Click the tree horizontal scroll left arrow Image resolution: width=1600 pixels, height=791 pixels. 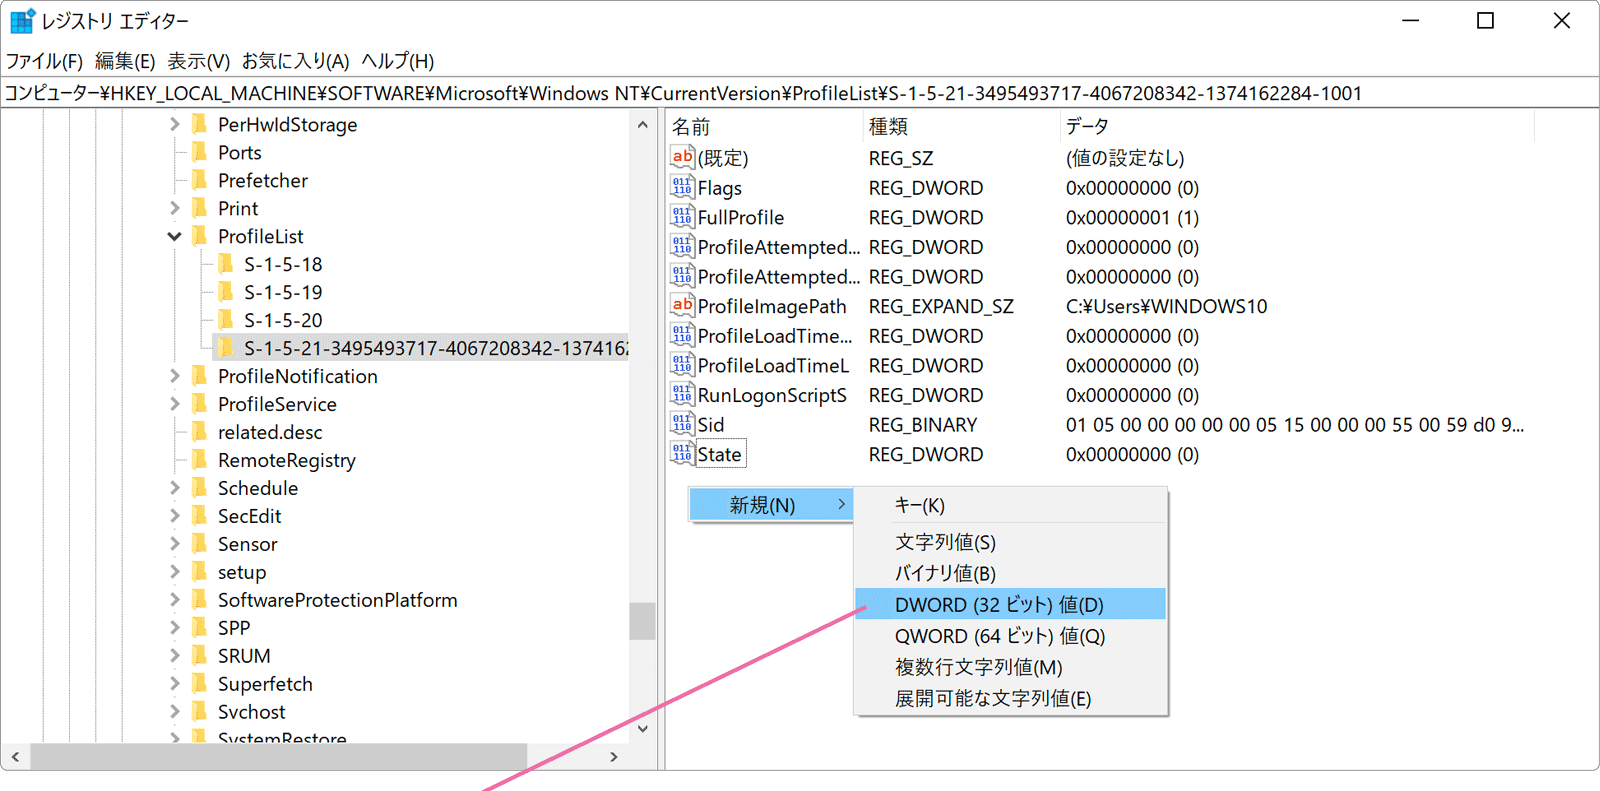15,757
